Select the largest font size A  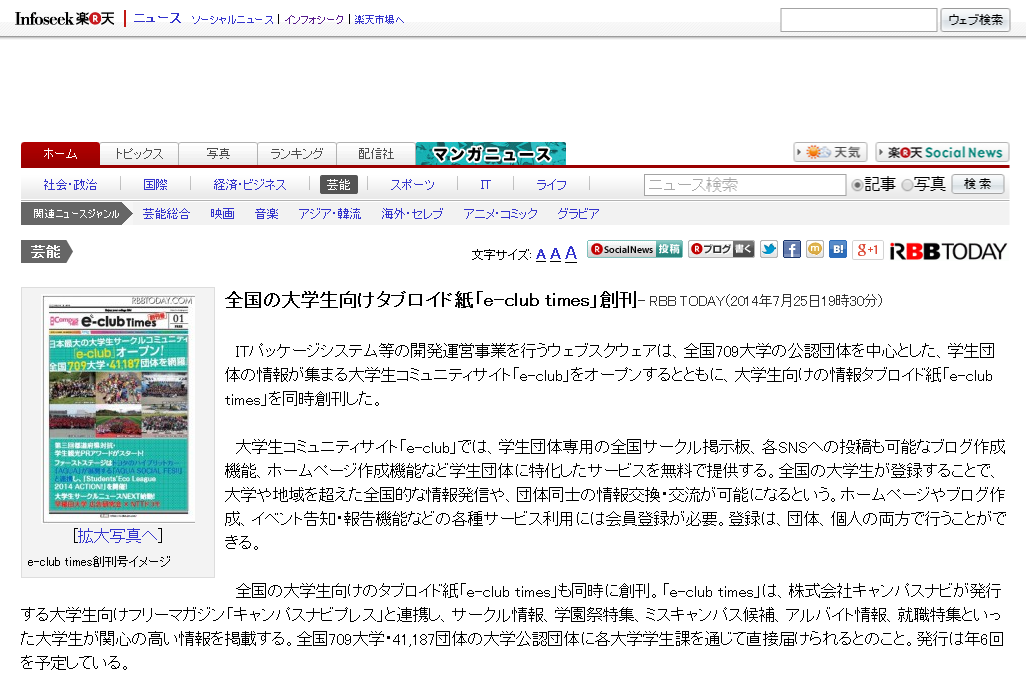coord(571,253)
